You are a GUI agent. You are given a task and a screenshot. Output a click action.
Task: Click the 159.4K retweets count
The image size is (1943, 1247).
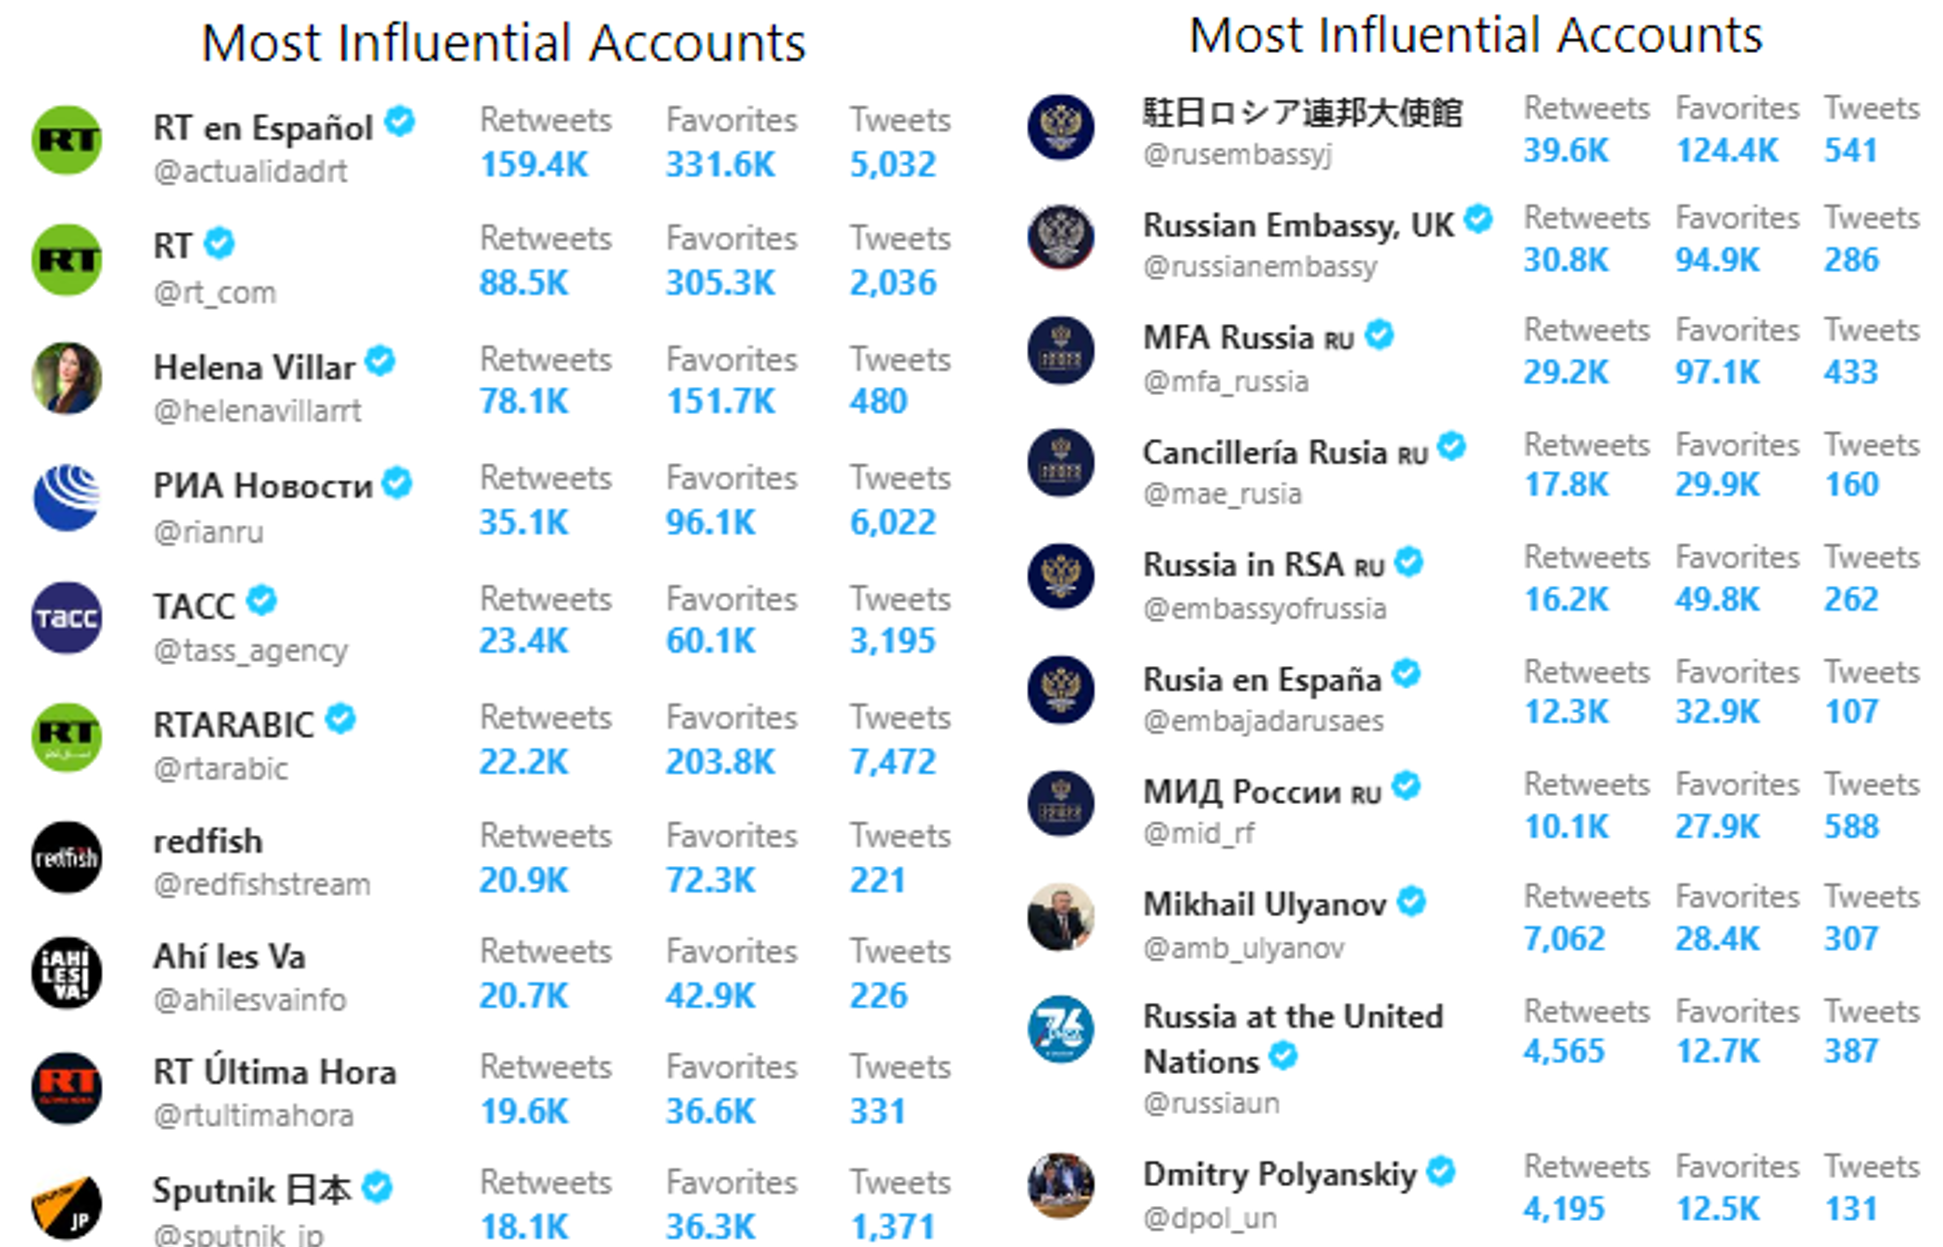pyautogui.click(x=534, y=164)
